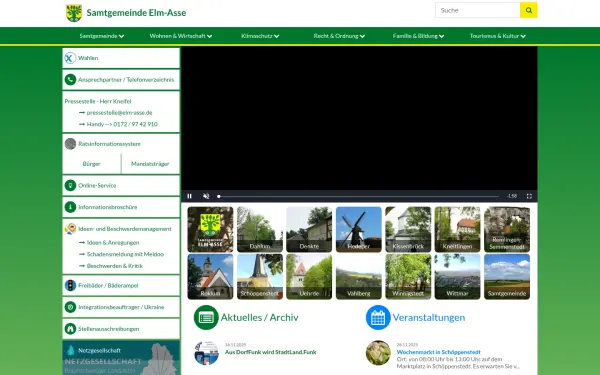This screenshot has width=600, height=375.
Task: Select the Vahlberg landscape tile
Action: pyautogui.click(x=359, y=276)
